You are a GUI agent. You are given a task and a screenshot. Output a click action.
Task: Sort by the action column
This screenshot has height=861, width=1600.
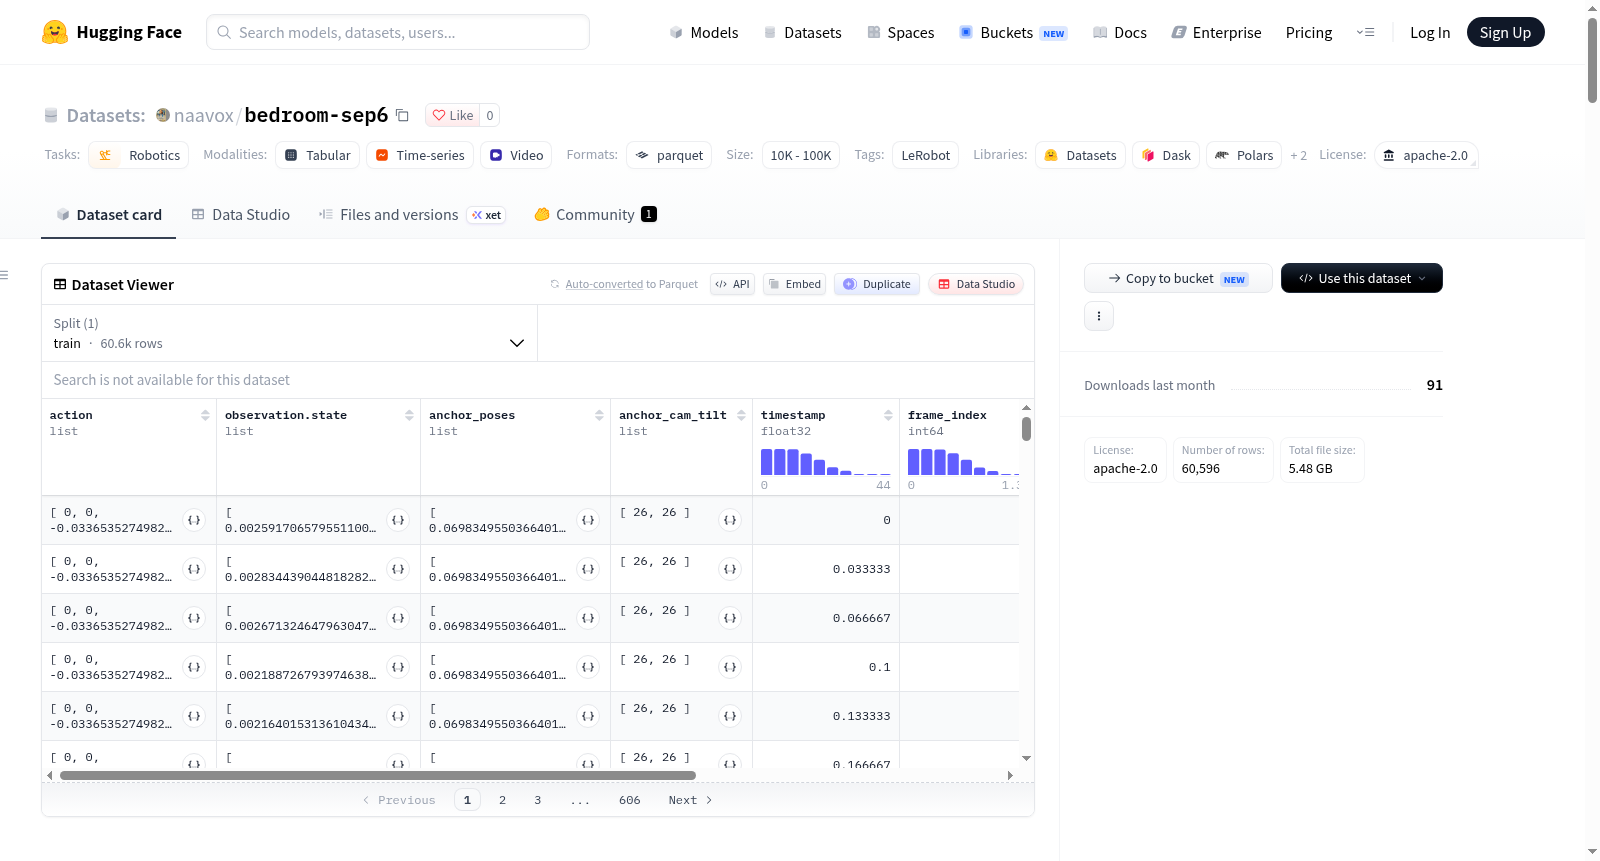point(205,415)
